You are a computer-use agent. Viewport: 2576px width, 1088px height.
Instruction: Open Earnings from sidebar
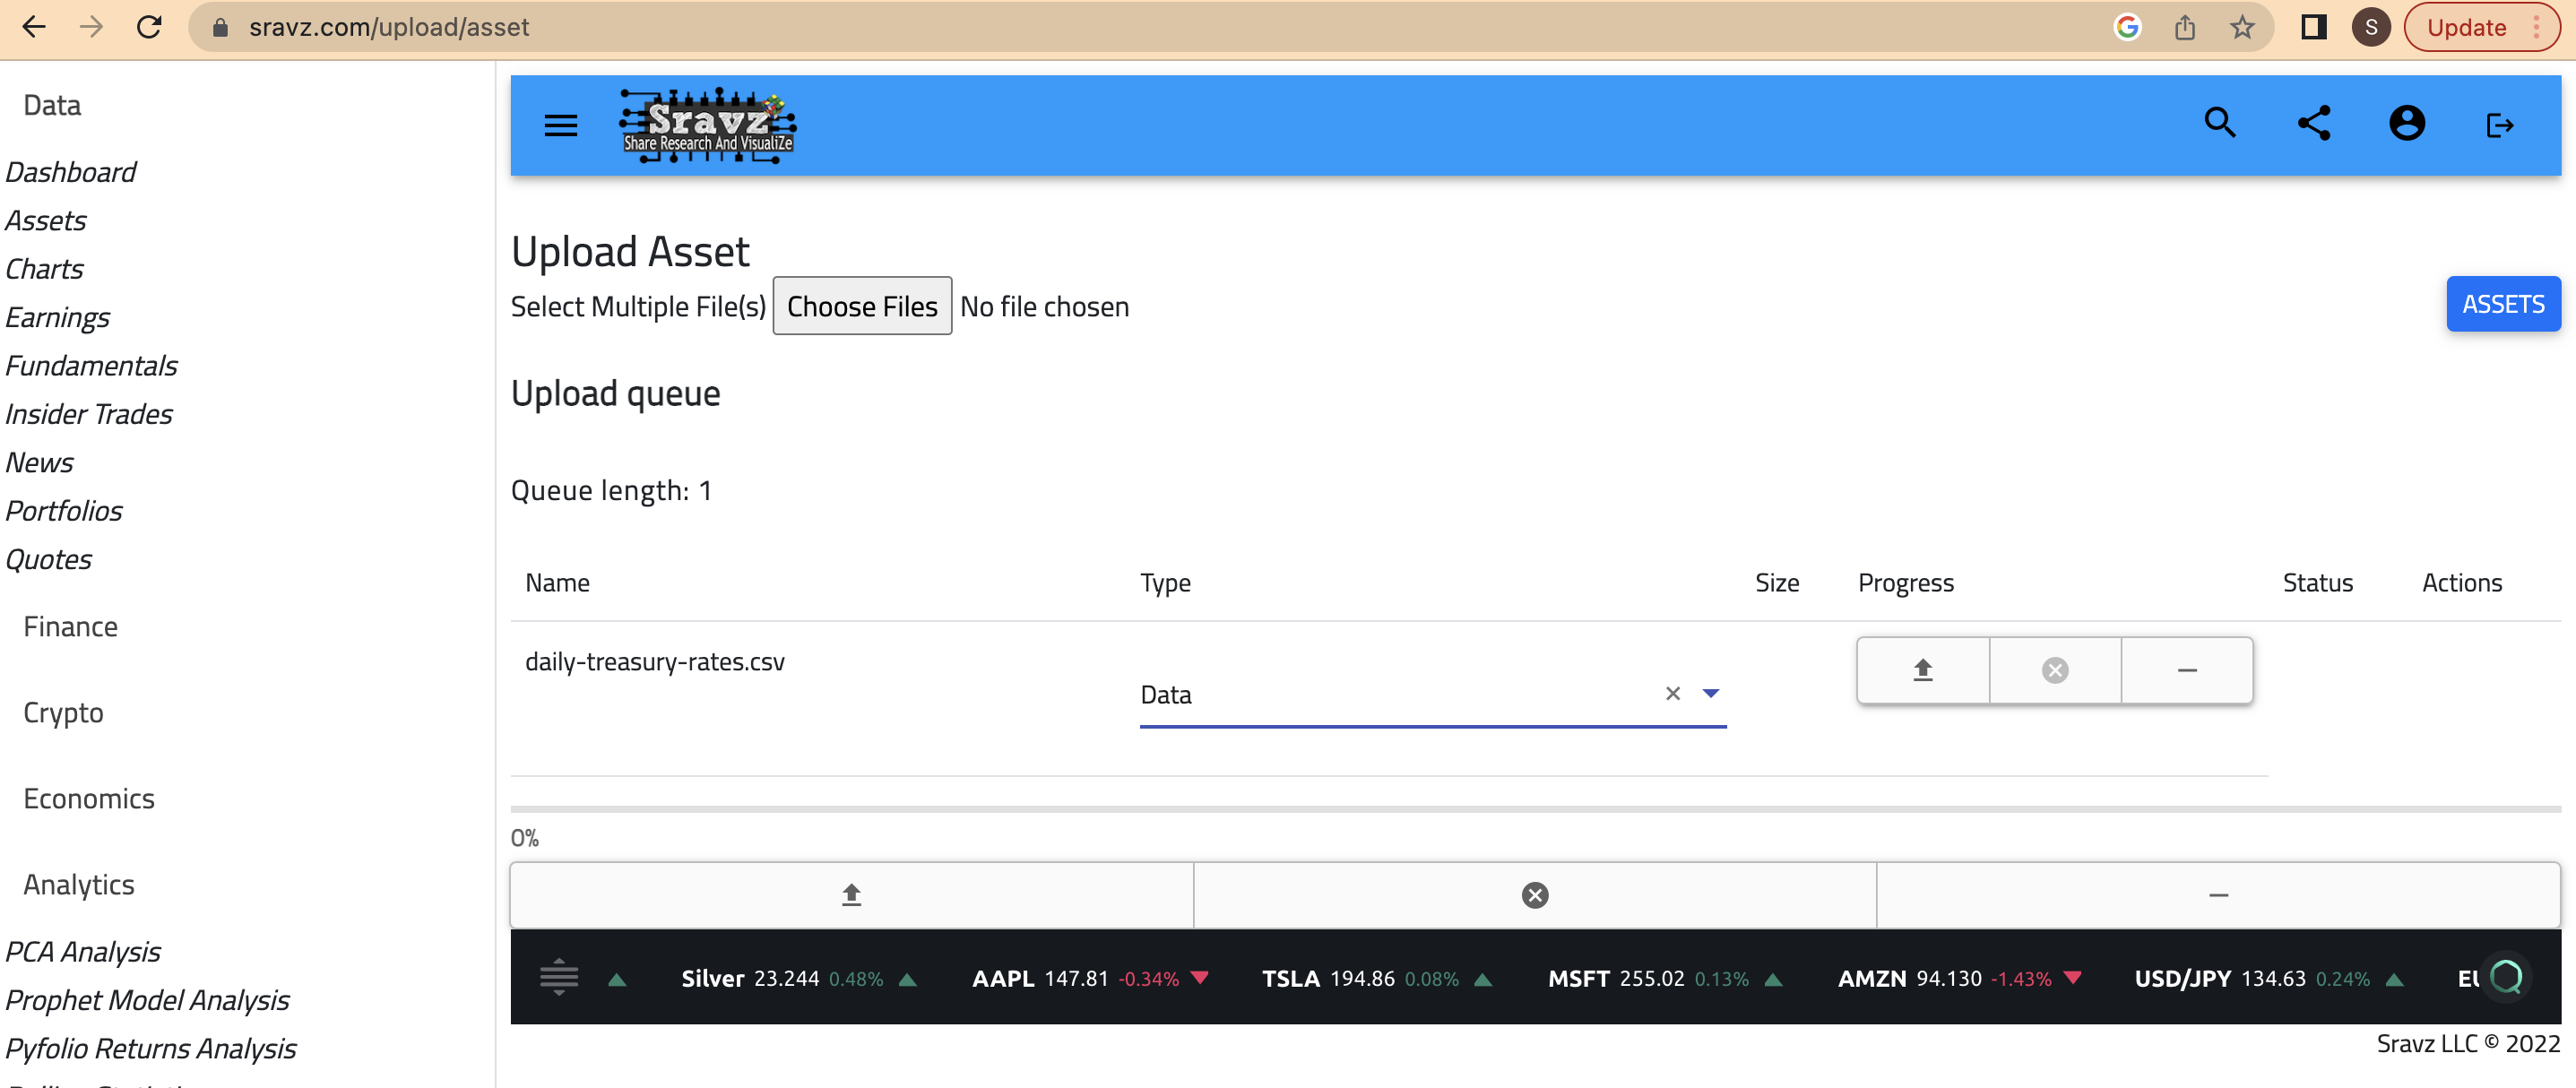pos(58,317)
